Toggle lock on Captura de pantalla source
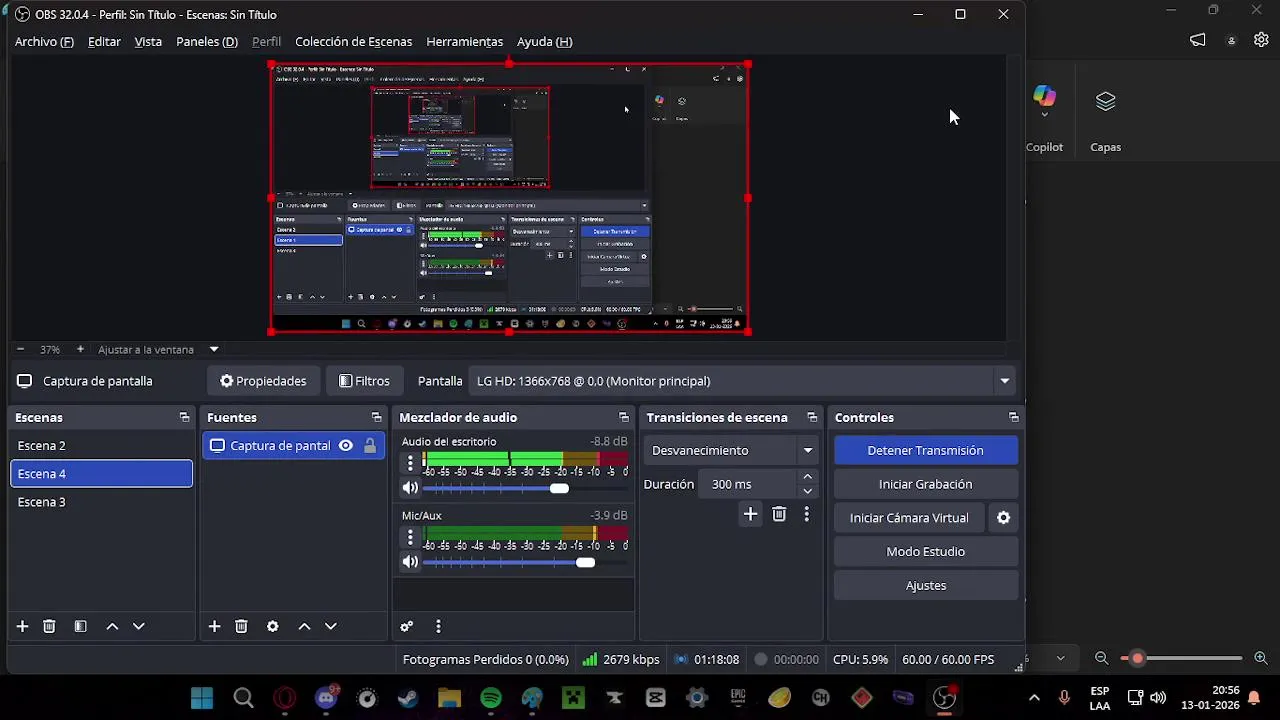 (x=370, y=446)
